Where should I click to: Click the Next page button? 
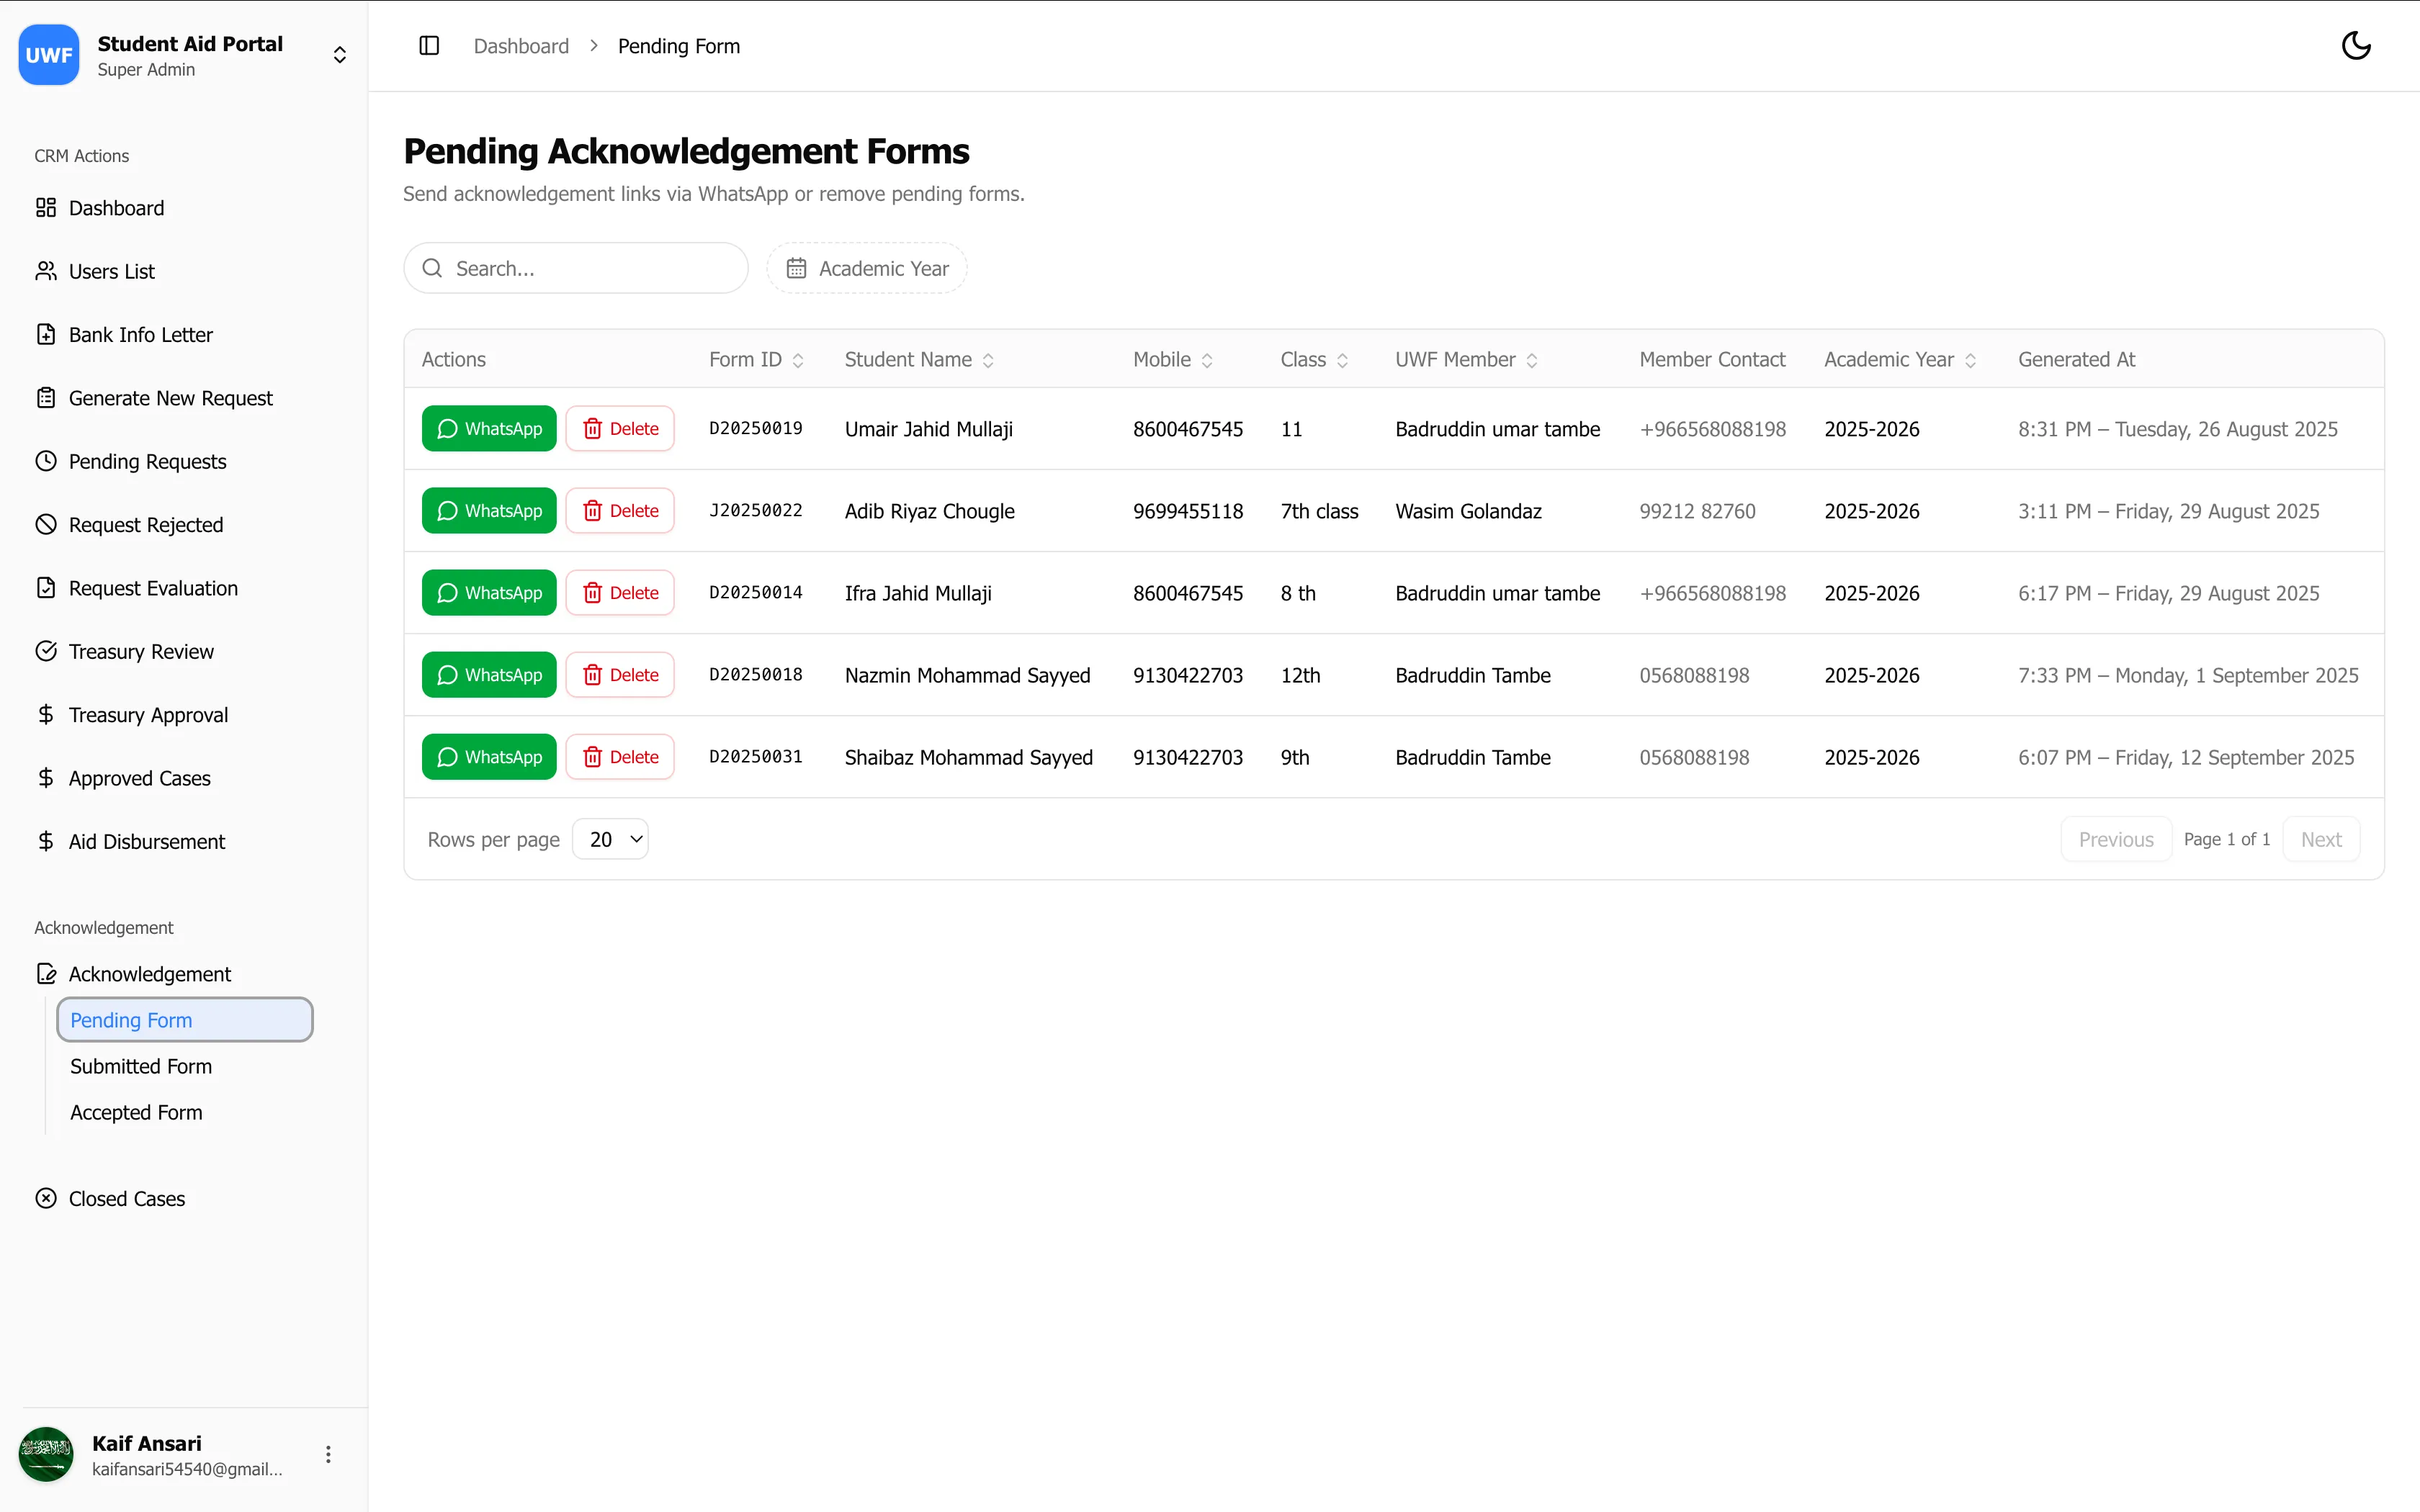tap(2321, 839)
